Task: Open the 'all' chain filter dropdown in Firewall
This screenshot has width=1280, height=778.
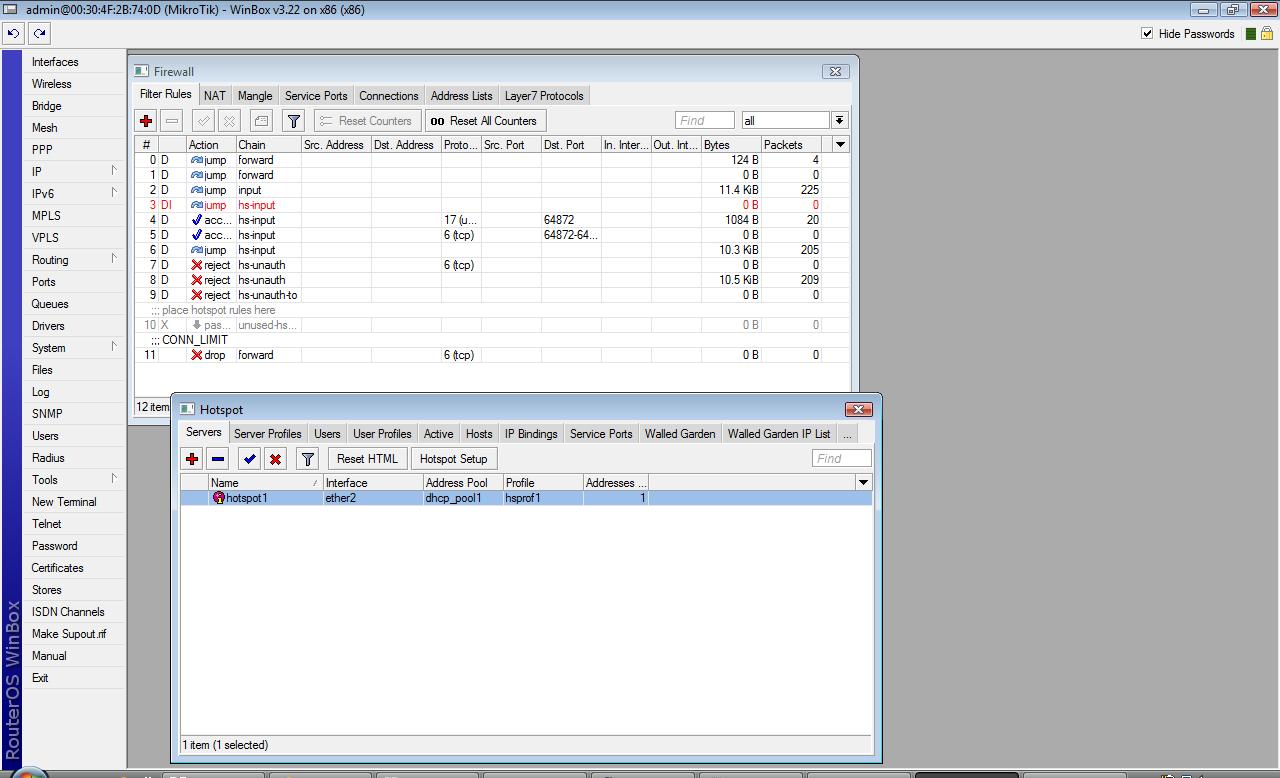Action: pos(839,121)
